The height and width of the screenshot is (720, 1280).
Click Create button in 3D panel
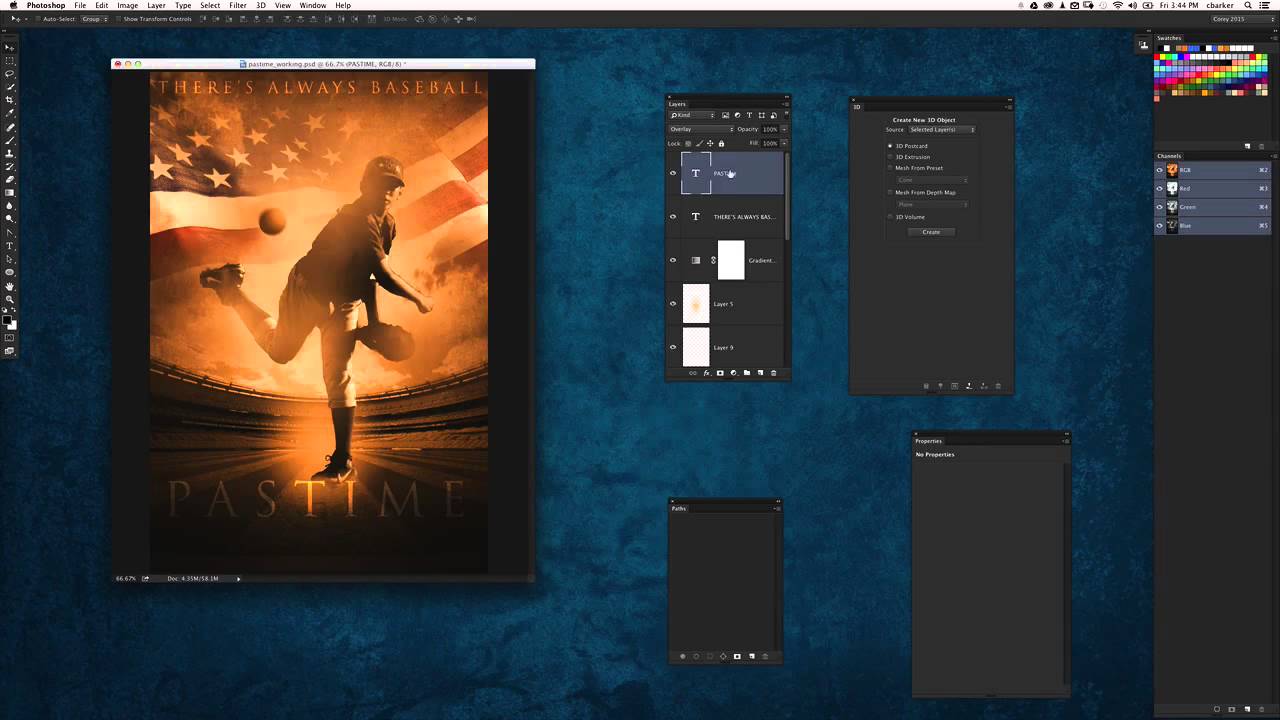tap(931, 232)
